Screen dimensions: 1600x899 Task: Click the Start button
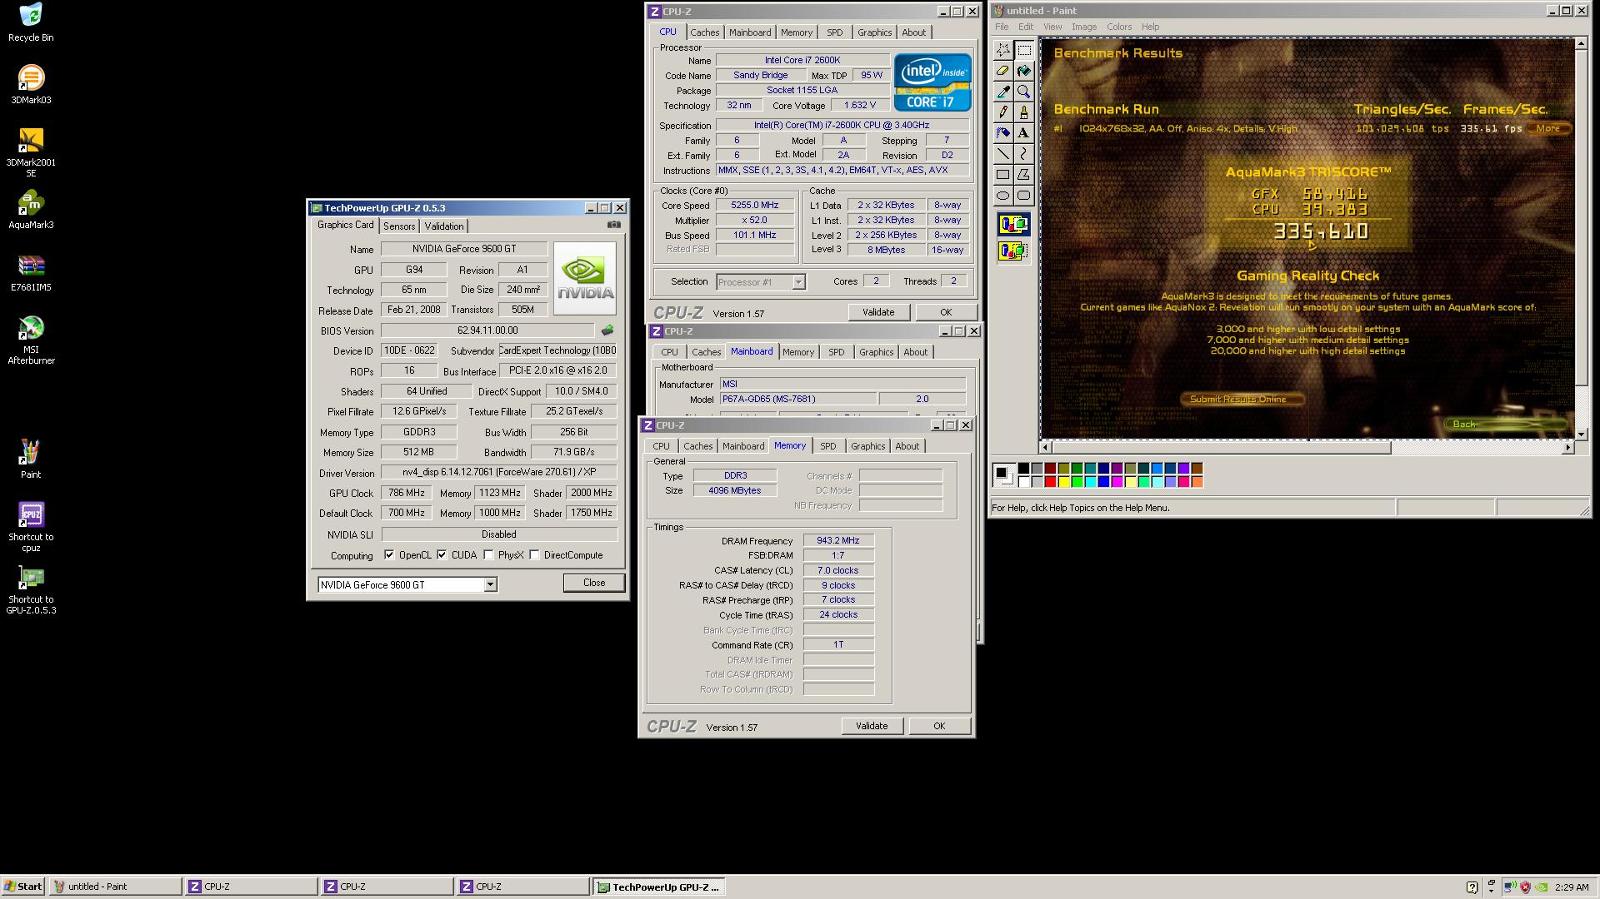click(x=23, y=886)
